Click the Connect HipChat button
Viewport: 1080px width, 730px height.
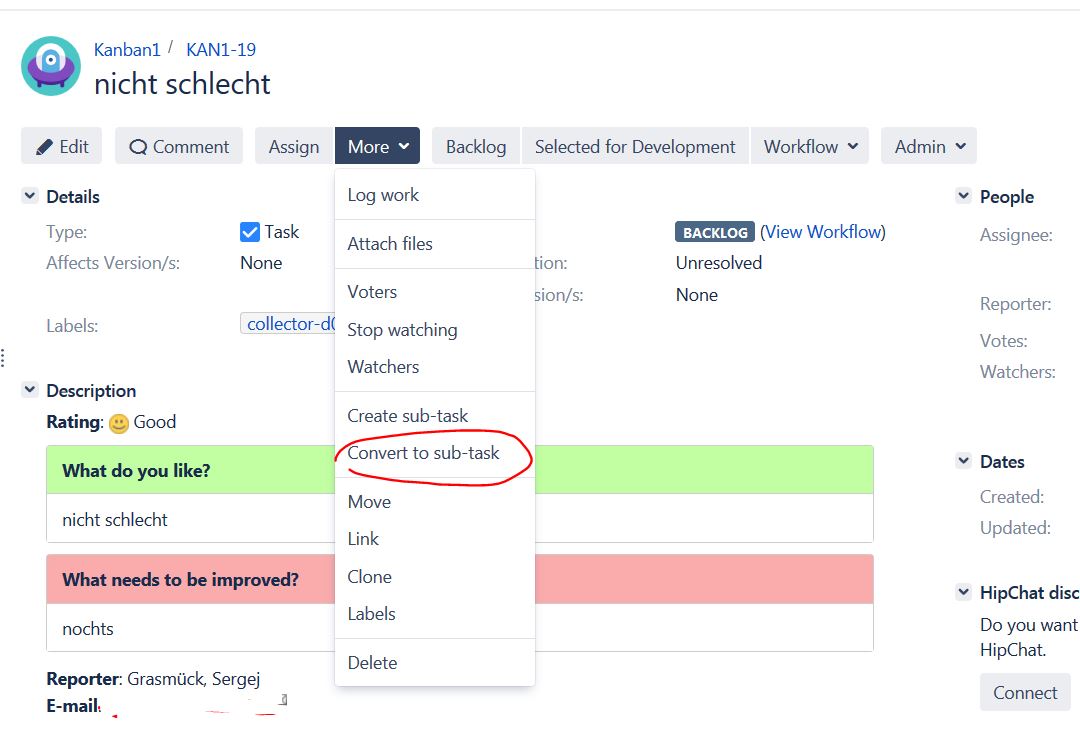1025,693
